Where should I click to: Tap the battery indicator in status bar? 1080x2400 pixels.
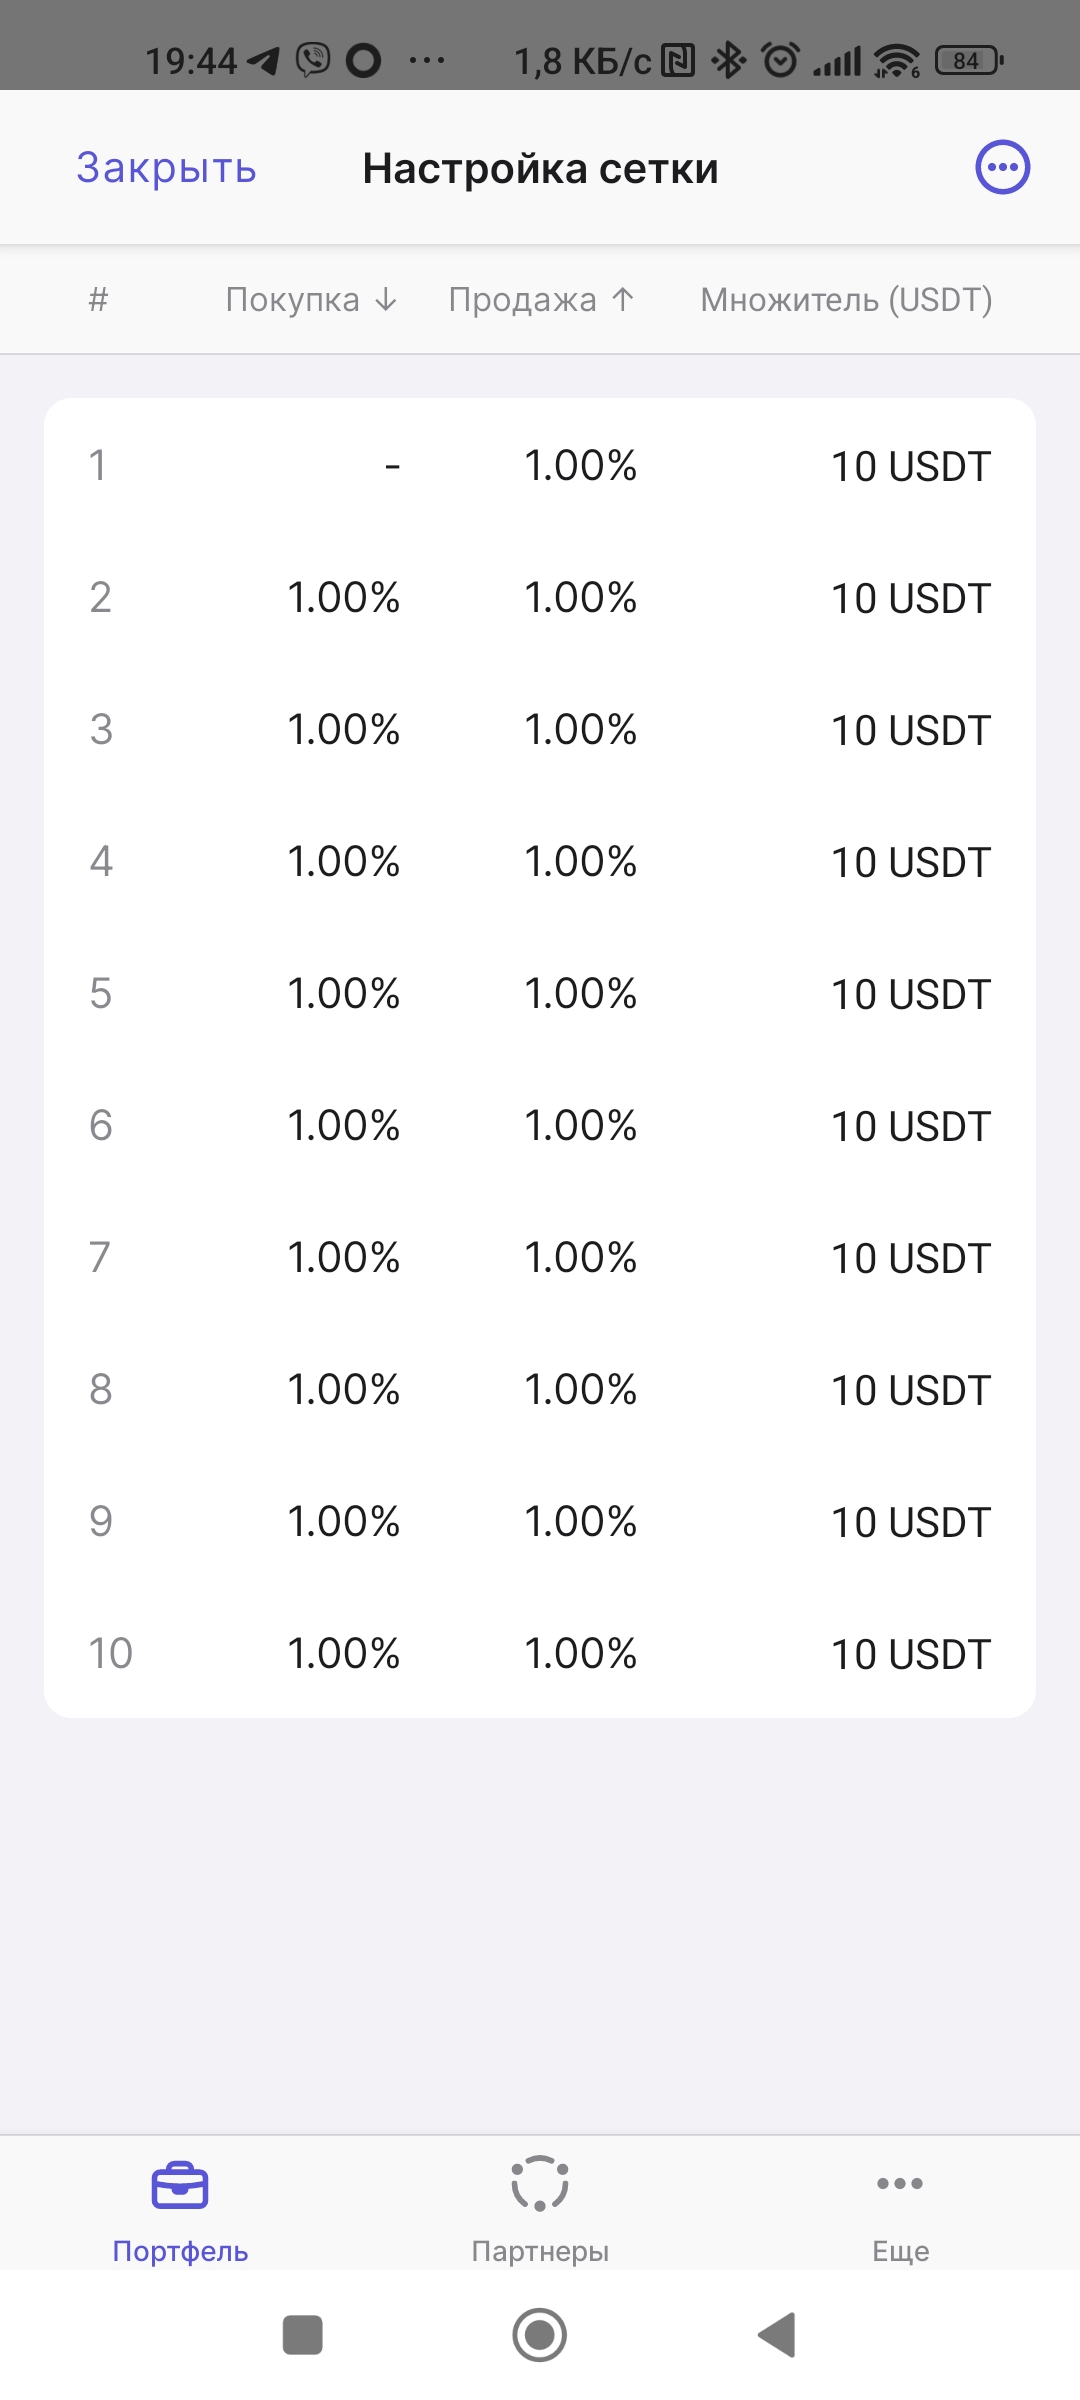tap(969, 61)
